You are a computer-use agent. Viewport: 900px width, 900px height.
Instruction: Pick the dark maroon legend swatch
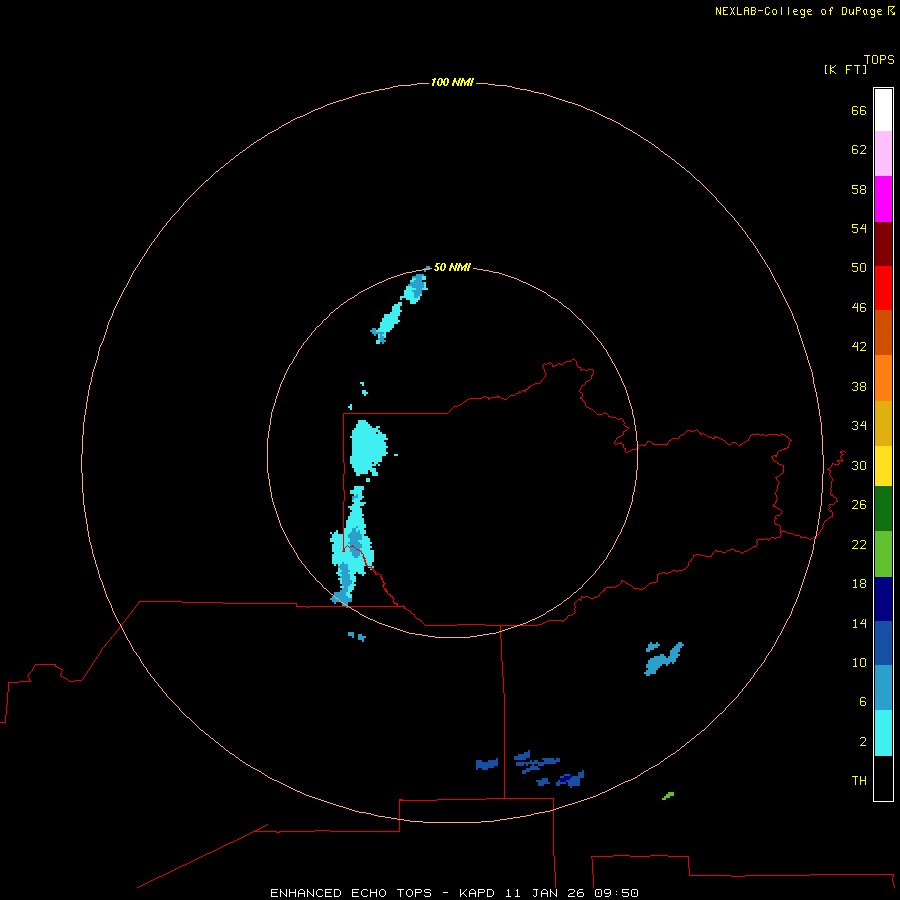pyautogui.click(x=883, y=244)
